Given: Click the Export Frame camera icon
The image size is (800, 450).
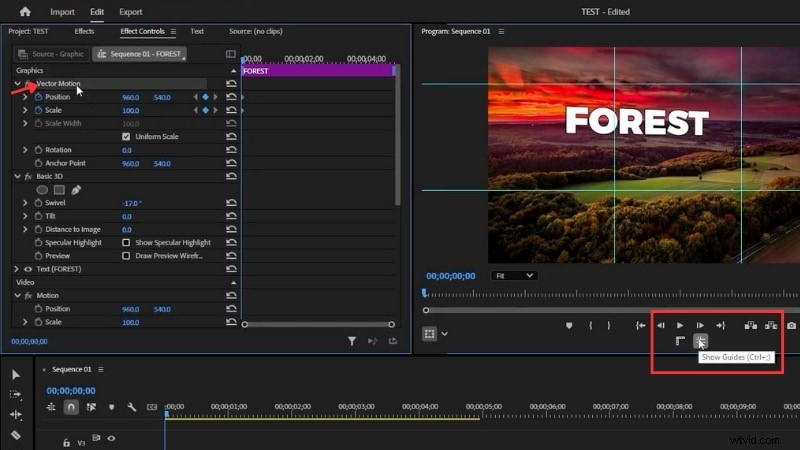Looking at the screenshot, I should tap(791, 326).
